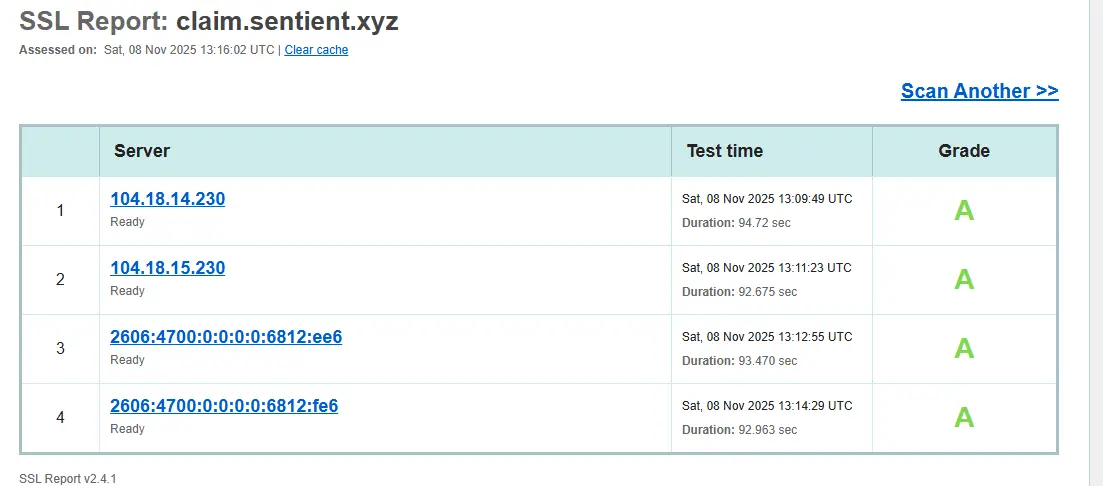Click row number 4 cell
The width and height of the screenshot is (1103, 486).
[x=60, y=417]
